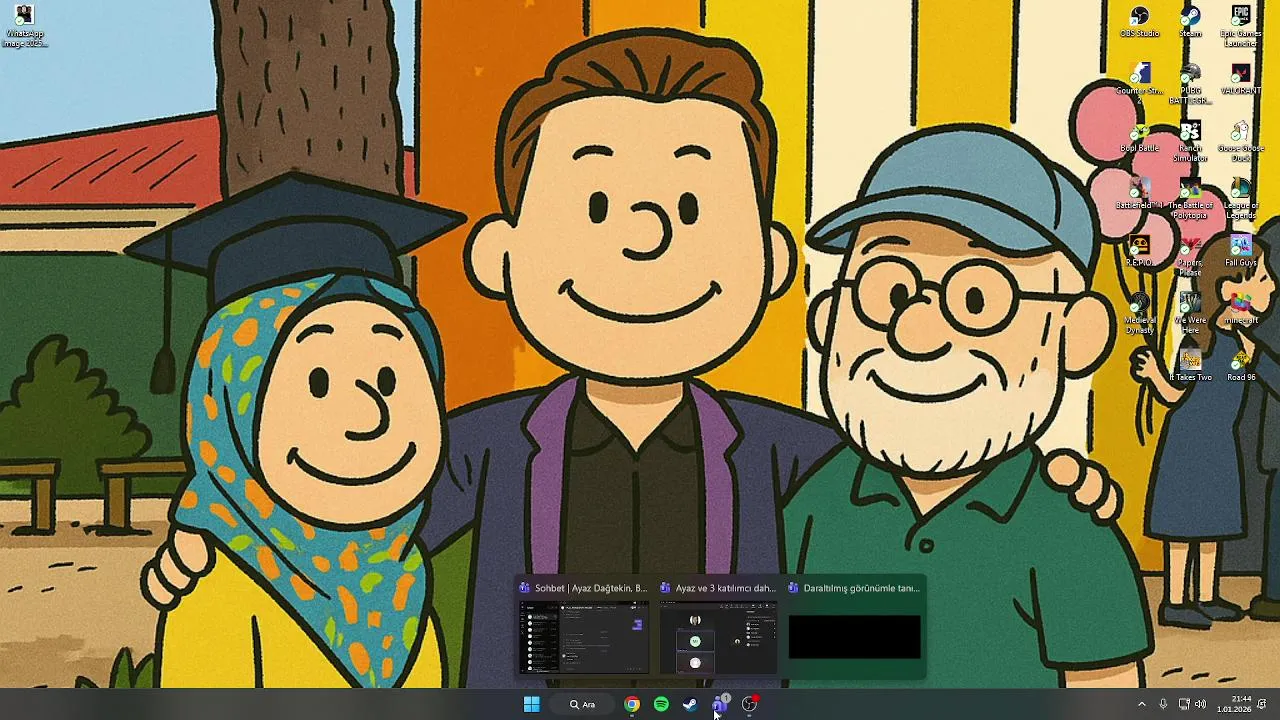Viewport: 1280px width, 720px height.
Task: Select the It Takes Two desktop icon
Action: tap(1190, 367)
